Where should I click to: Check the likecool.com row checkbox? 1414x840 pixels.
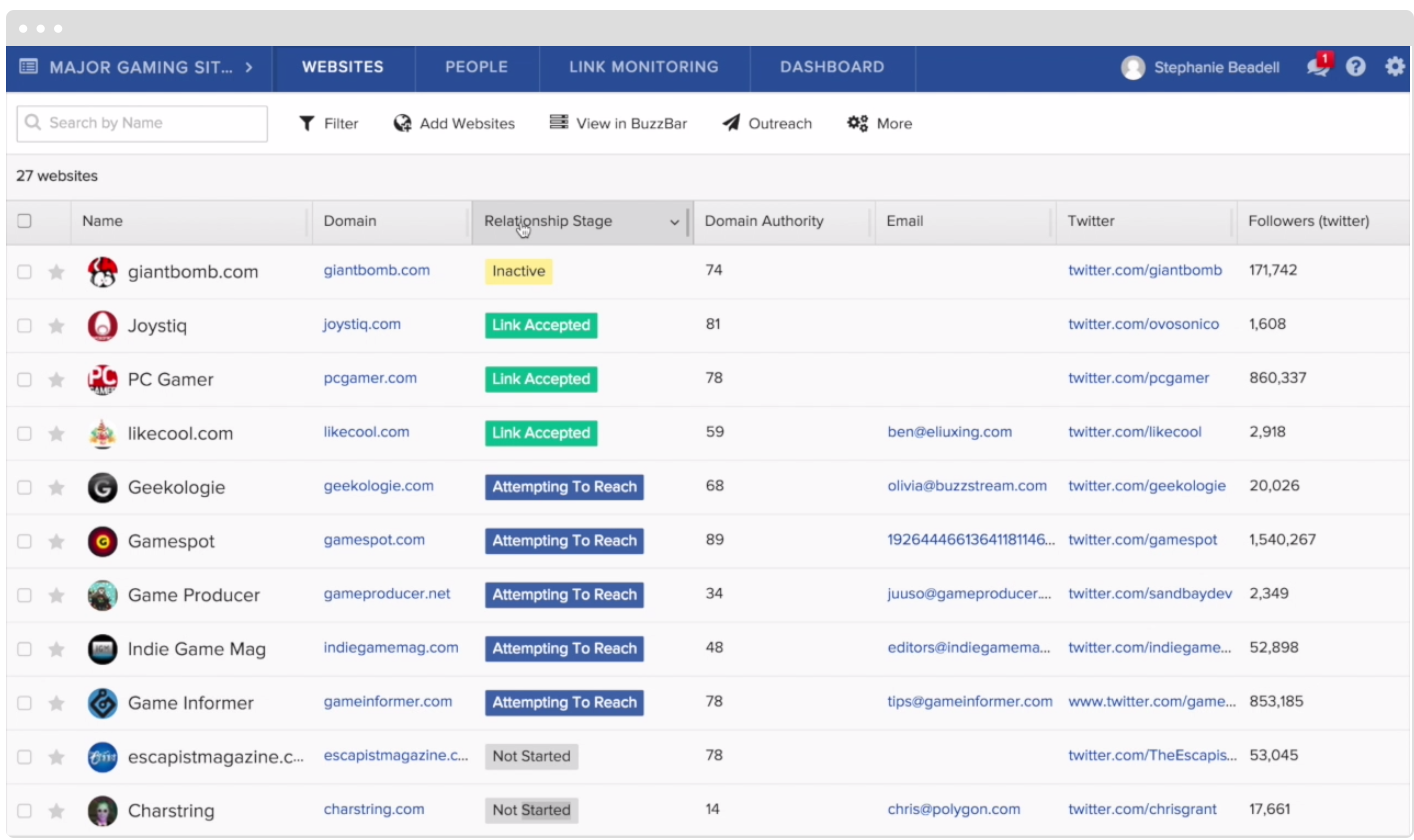point(24,434)
